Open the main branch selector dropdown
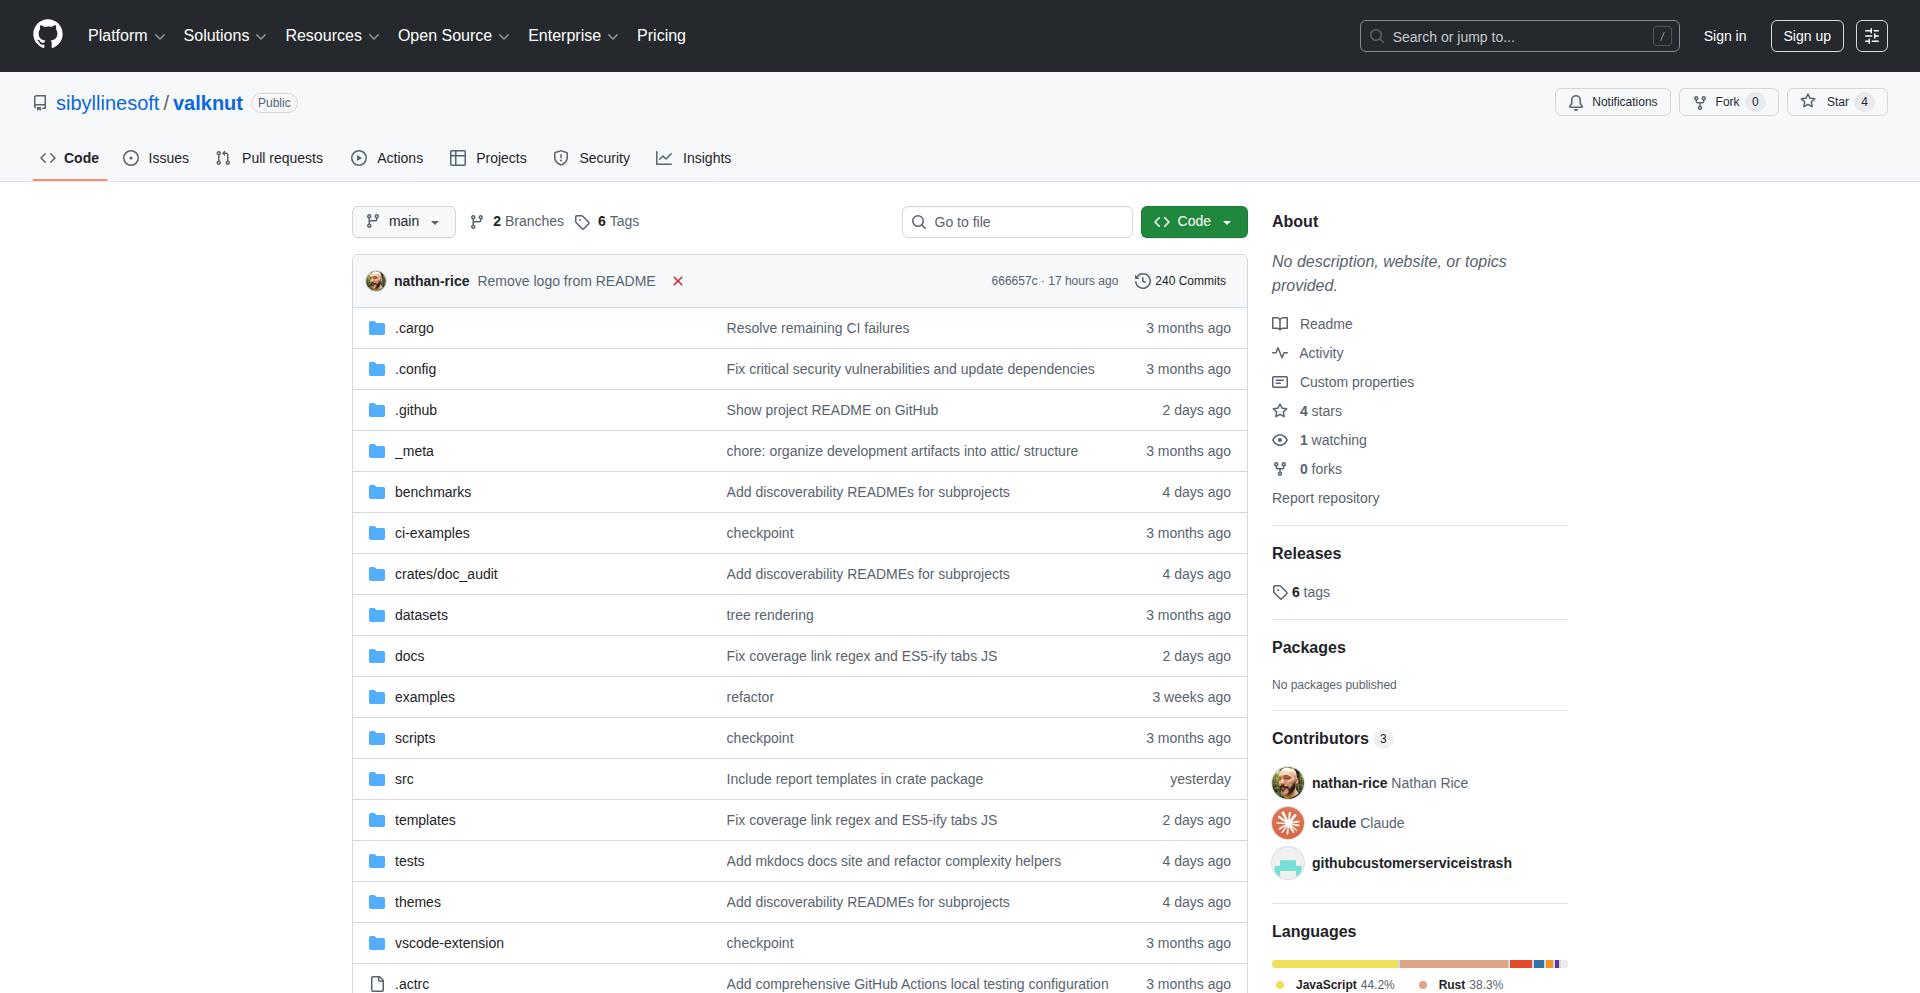This screenshot has width=1920, height=993. (x=404, y=222)
